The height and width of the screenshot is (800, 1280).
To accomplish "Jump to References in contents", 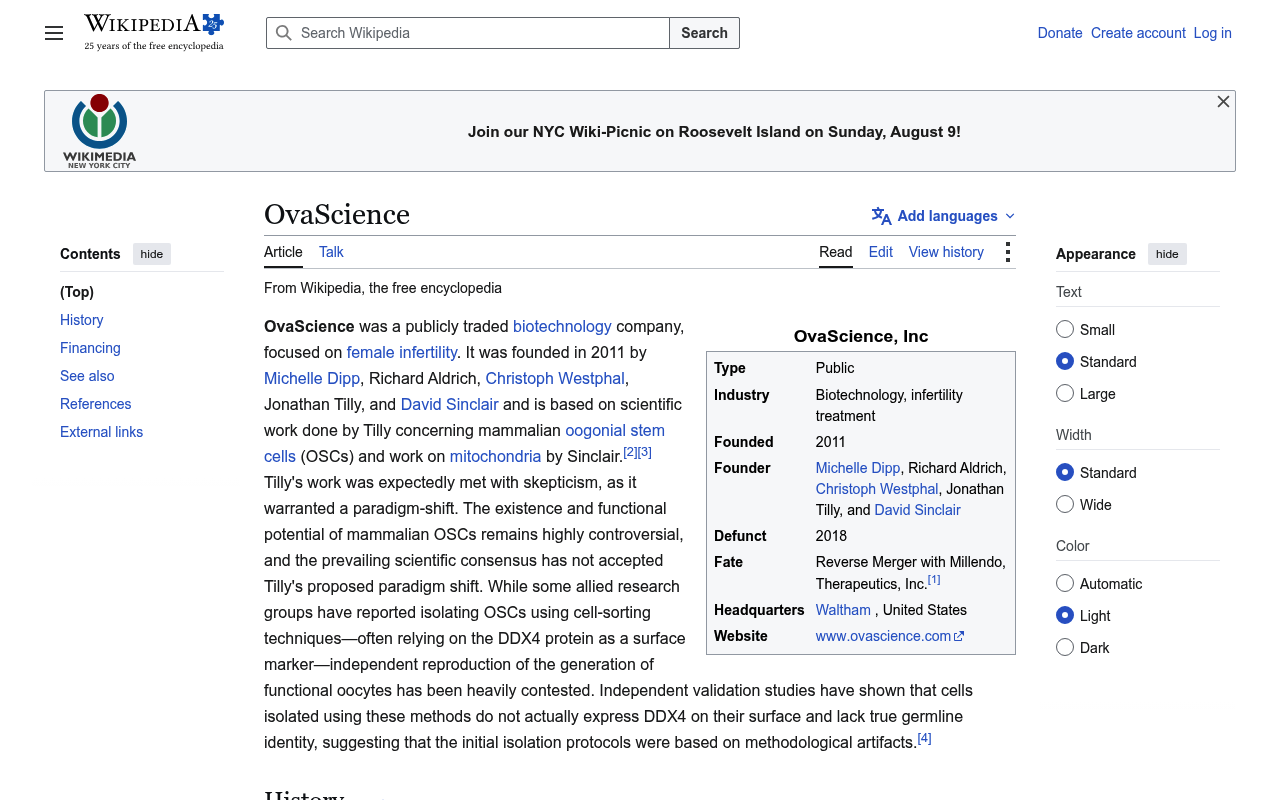I will pos(96,404).
